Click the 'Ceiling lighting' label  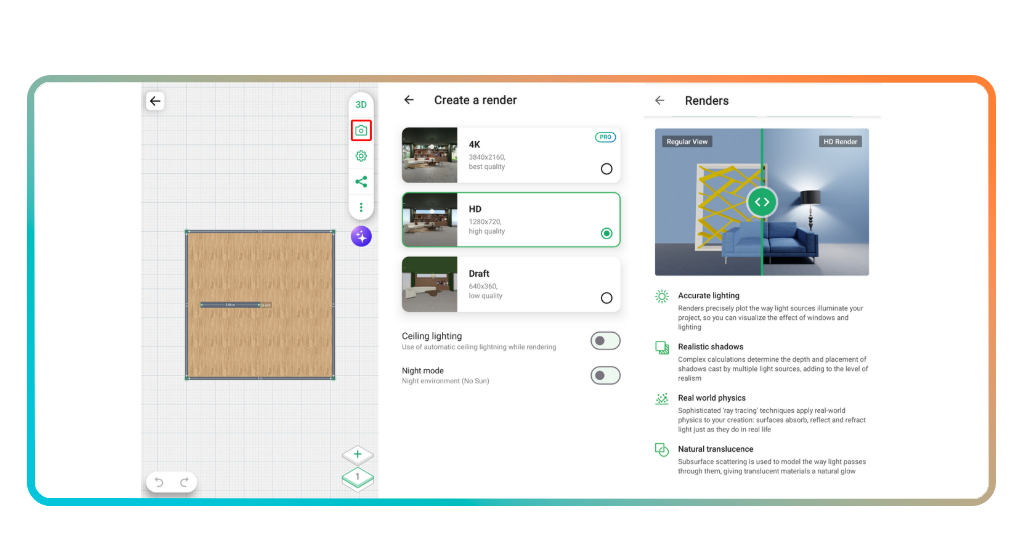(432, 336)
